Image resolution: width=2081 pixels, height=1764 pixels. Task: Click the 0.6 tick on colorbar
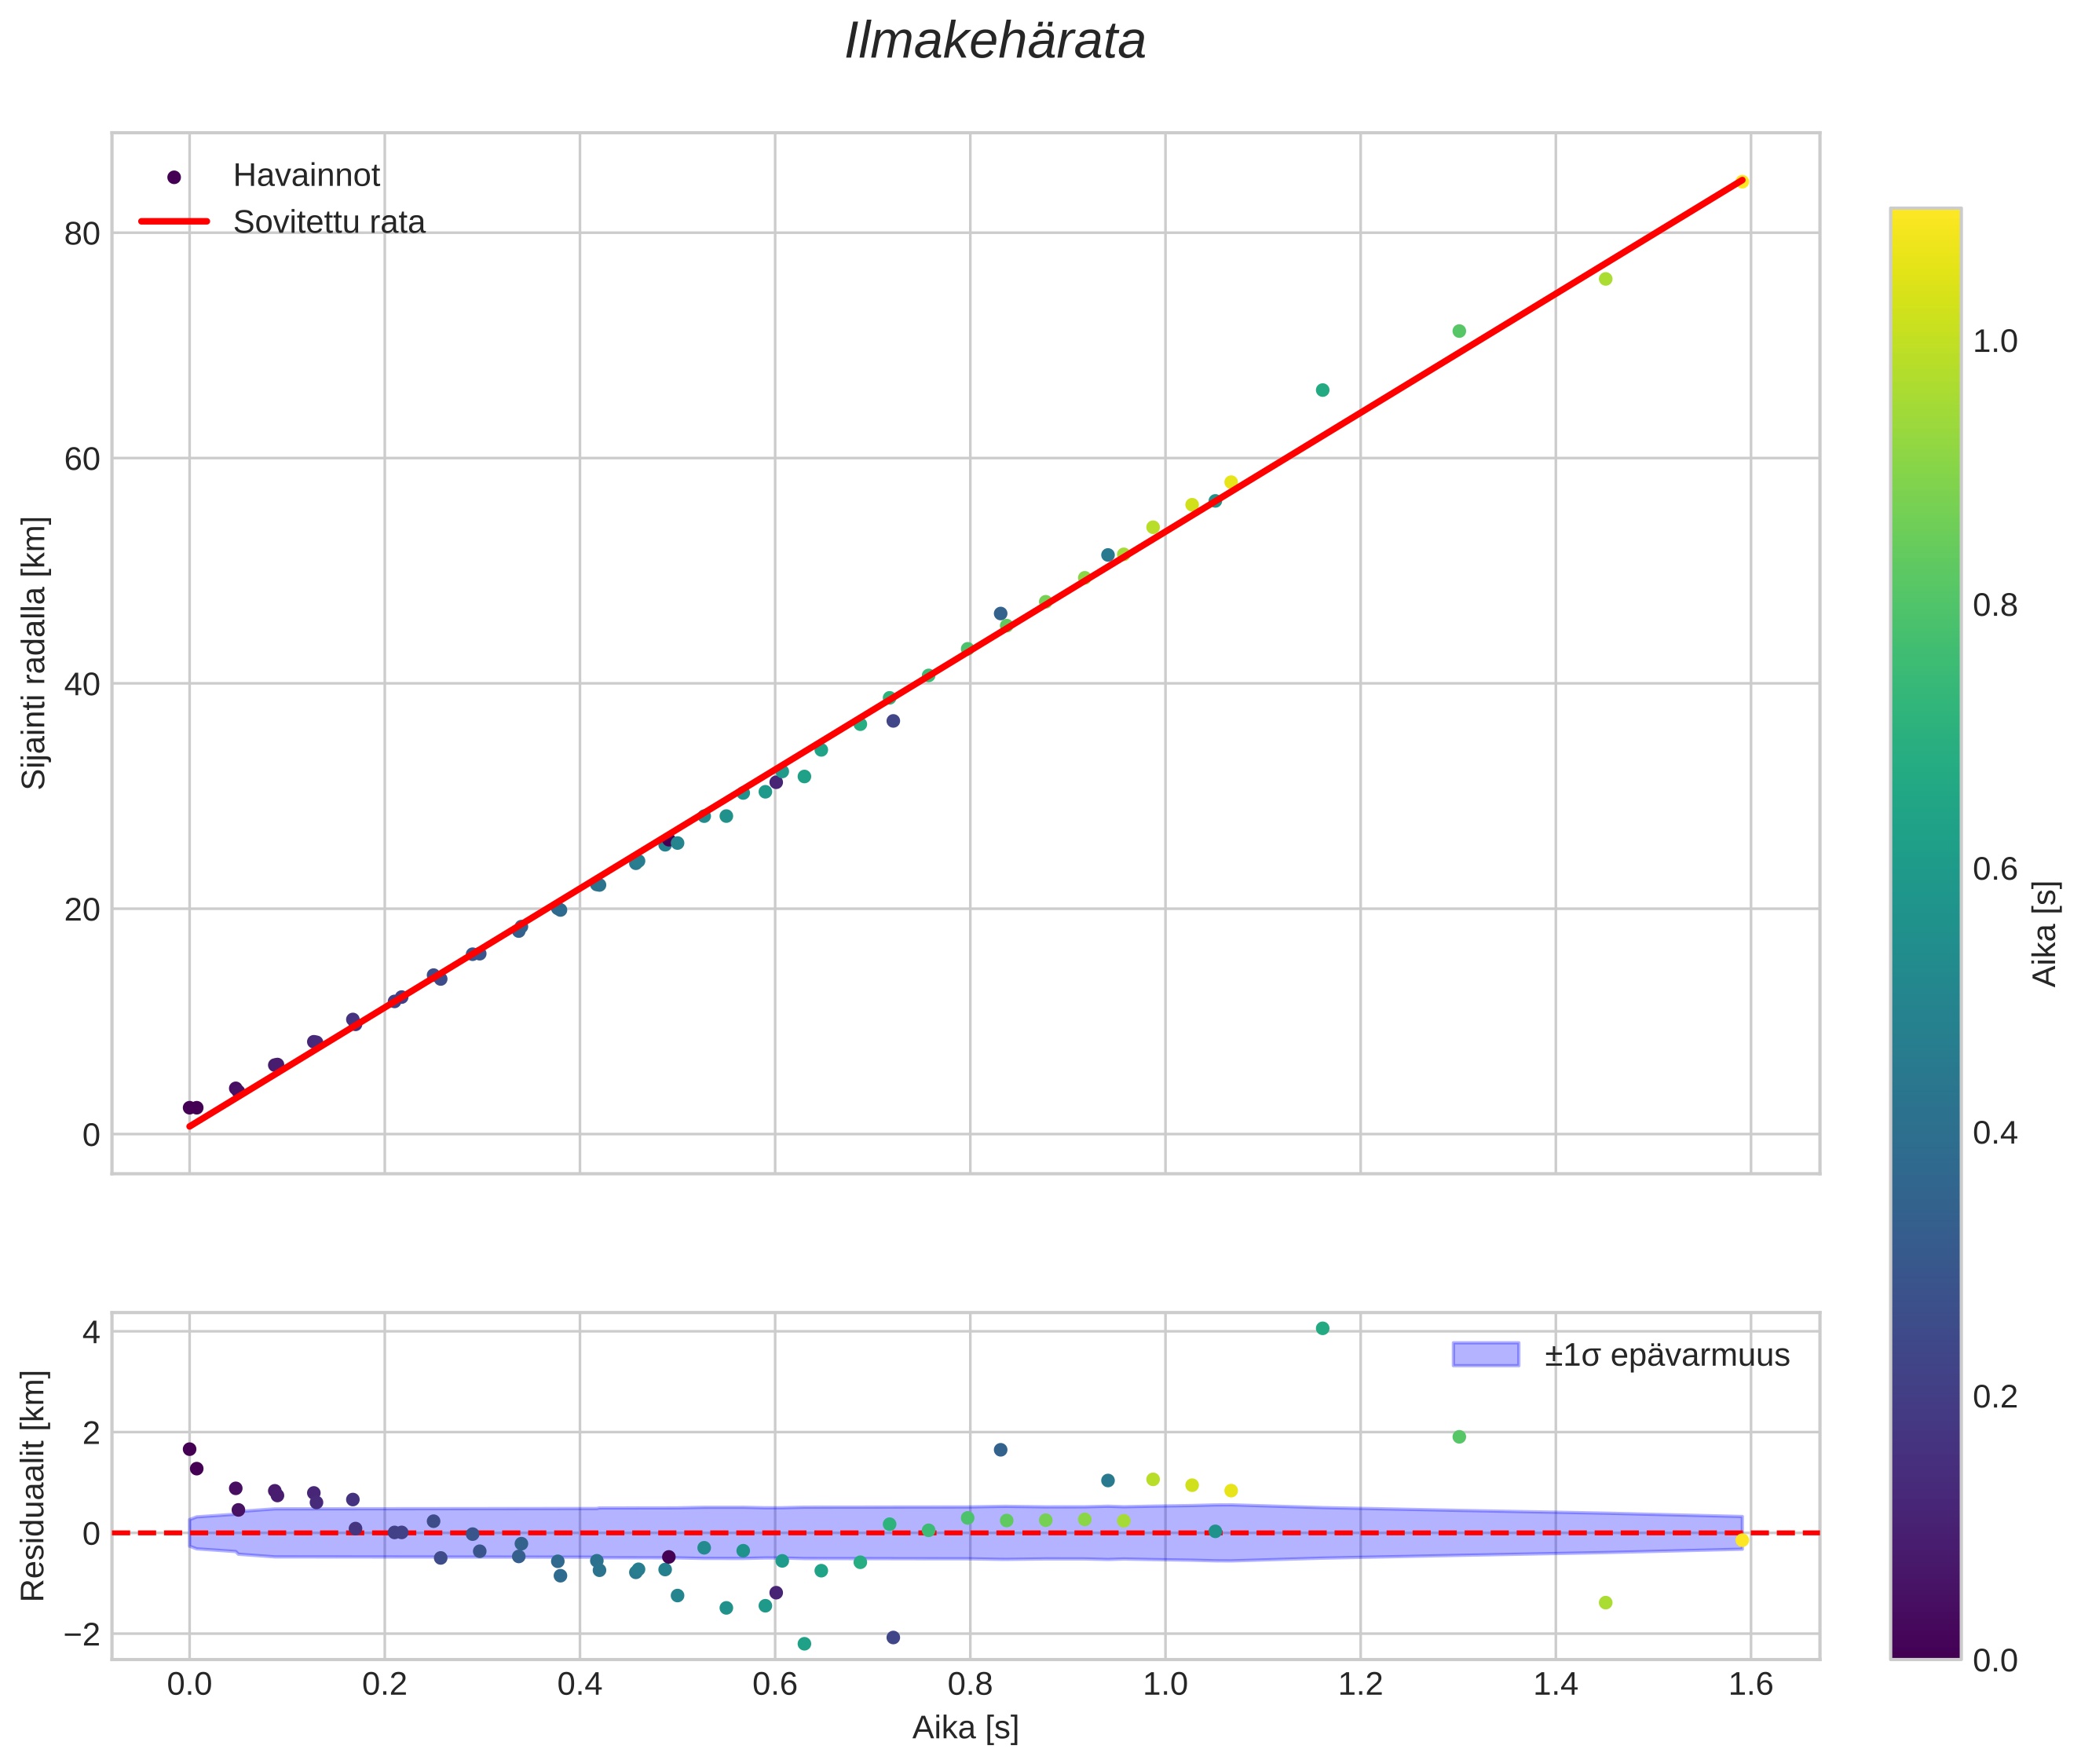pyautogui.click(x=1995, y=869)
